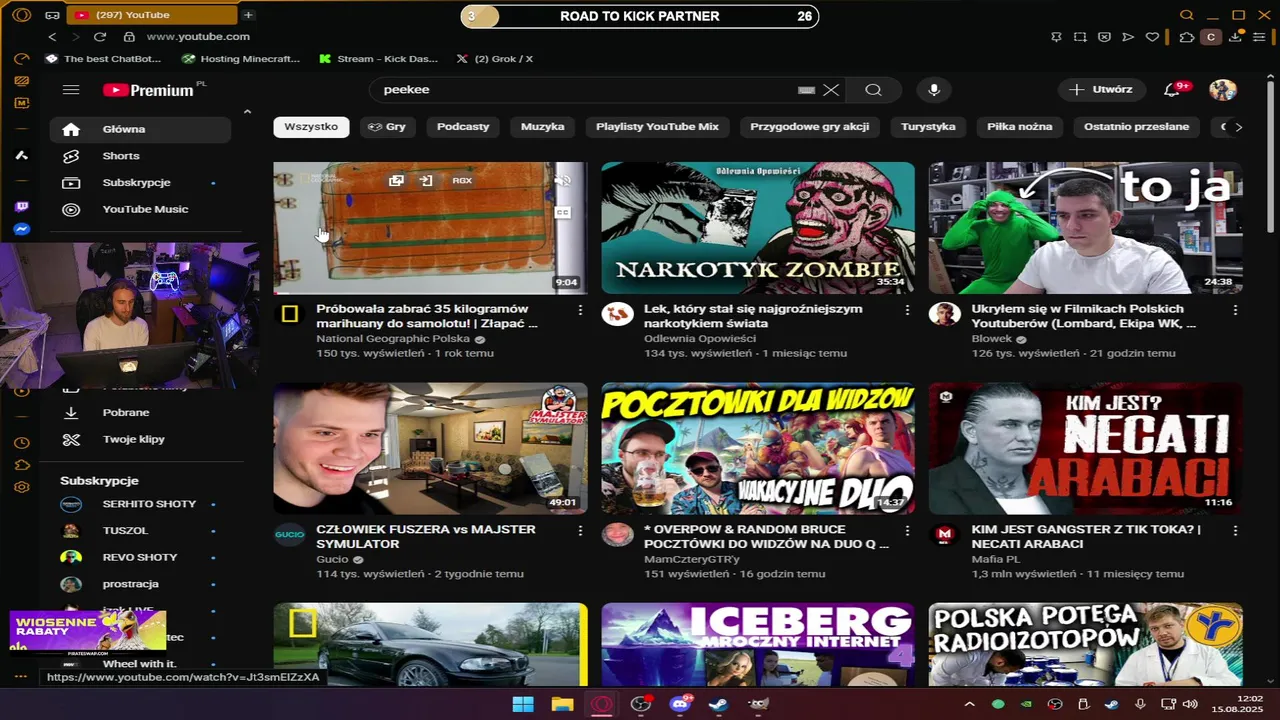Open the account avatar menu
The height and width of the screenshot is (720, 1280).
pyautogui.click(x=1222, y=90)
